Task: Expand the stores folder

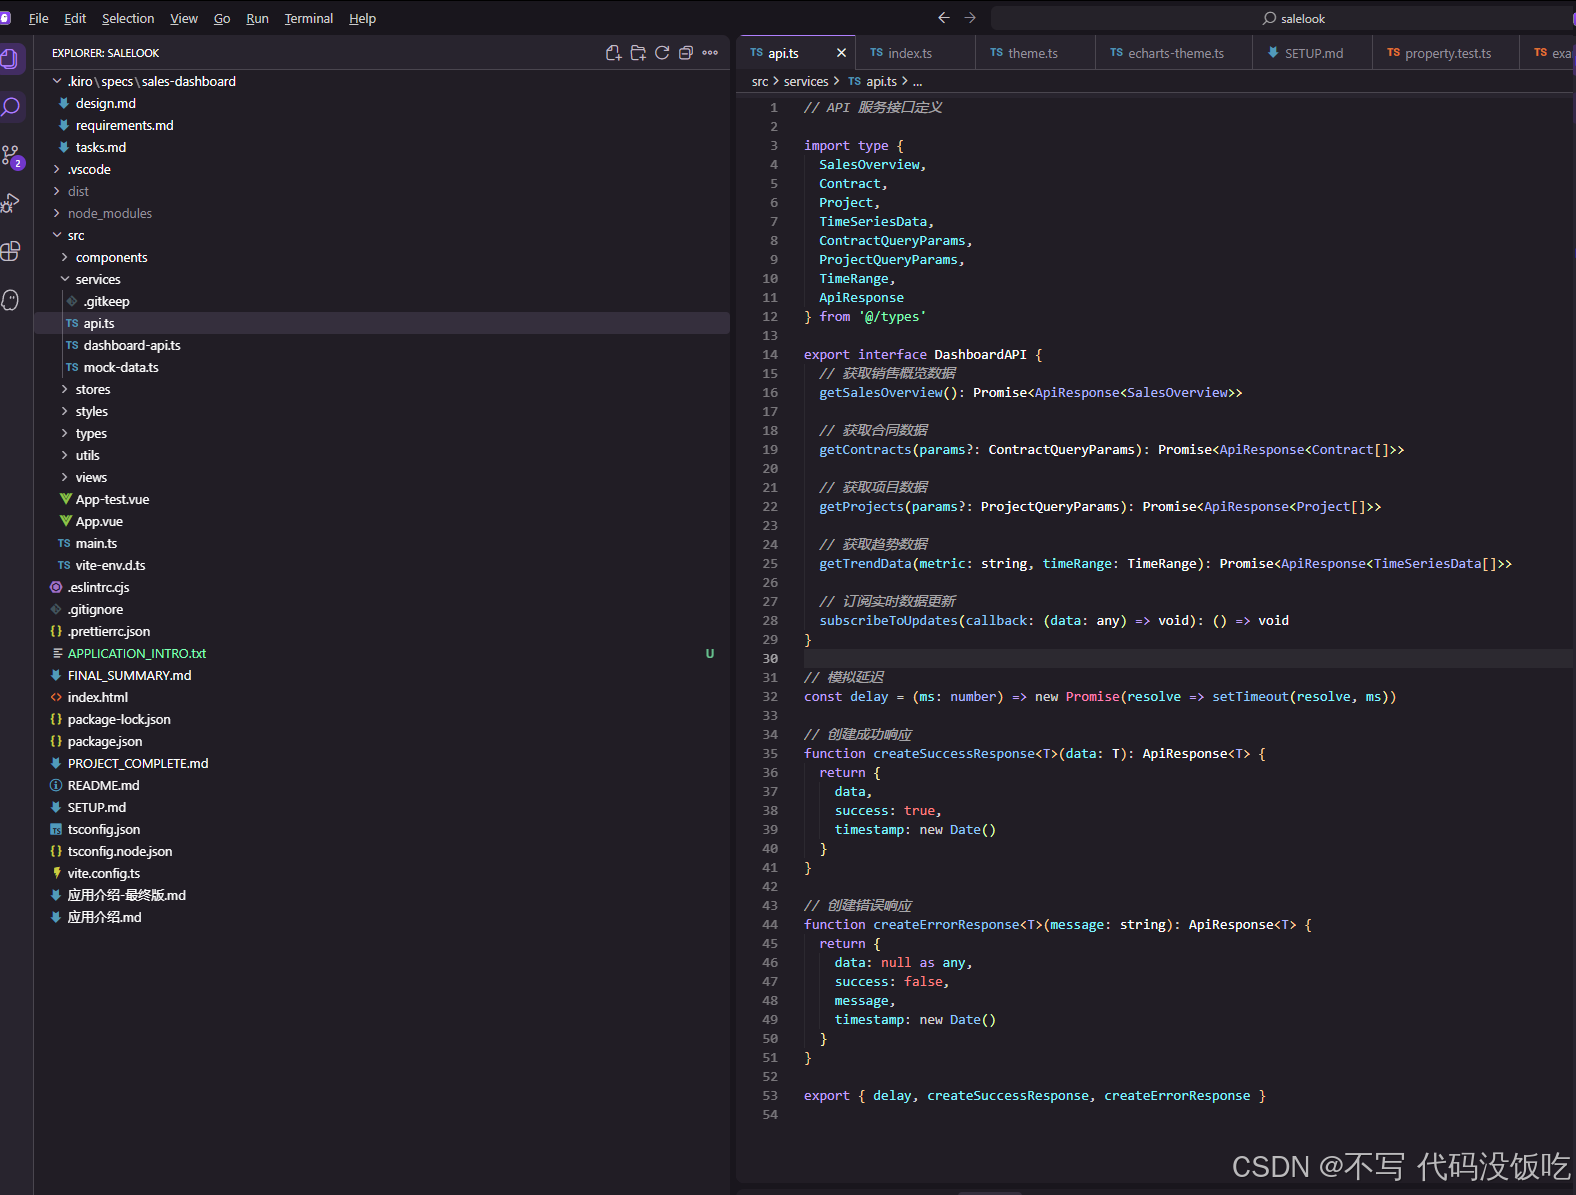Action: coord(65,389)
